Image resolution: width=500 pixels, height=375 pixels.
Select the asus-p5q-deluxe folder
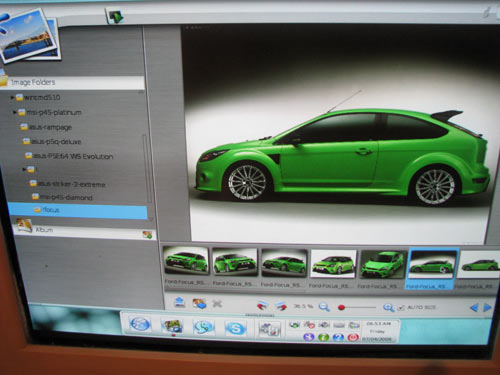52,142
